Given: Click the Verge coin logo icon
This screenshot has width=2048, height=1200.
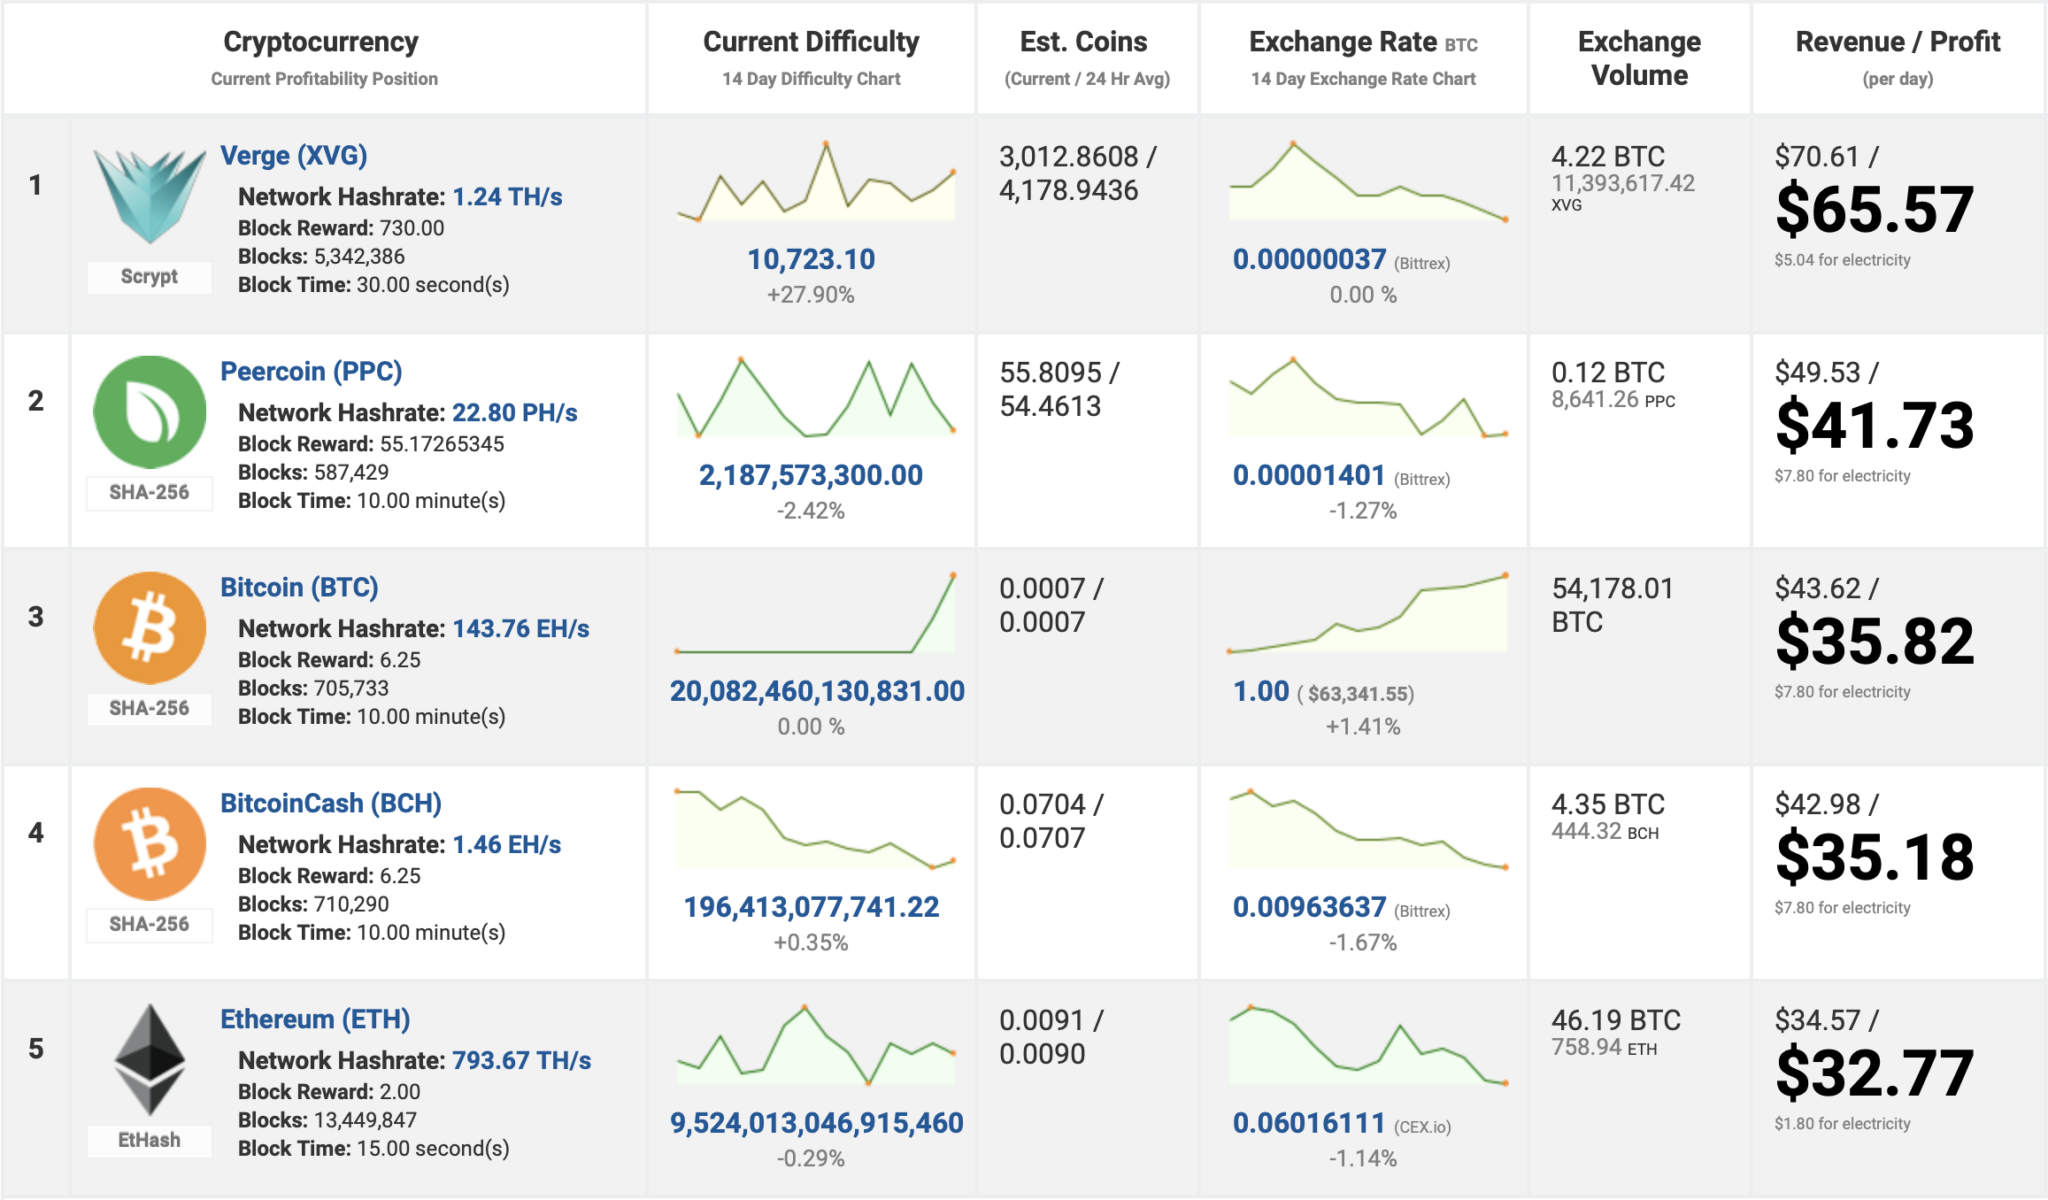Looking at the screenshot, I should pyautogui.click(x=149, y=196).
